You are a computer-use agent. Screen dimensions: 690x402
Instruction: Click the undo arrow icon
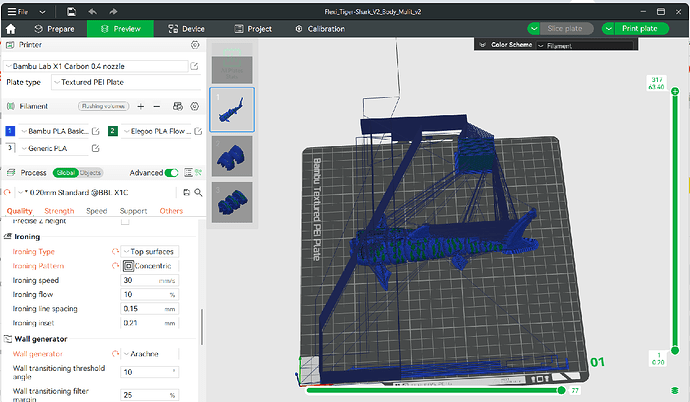tap(92, 12)
